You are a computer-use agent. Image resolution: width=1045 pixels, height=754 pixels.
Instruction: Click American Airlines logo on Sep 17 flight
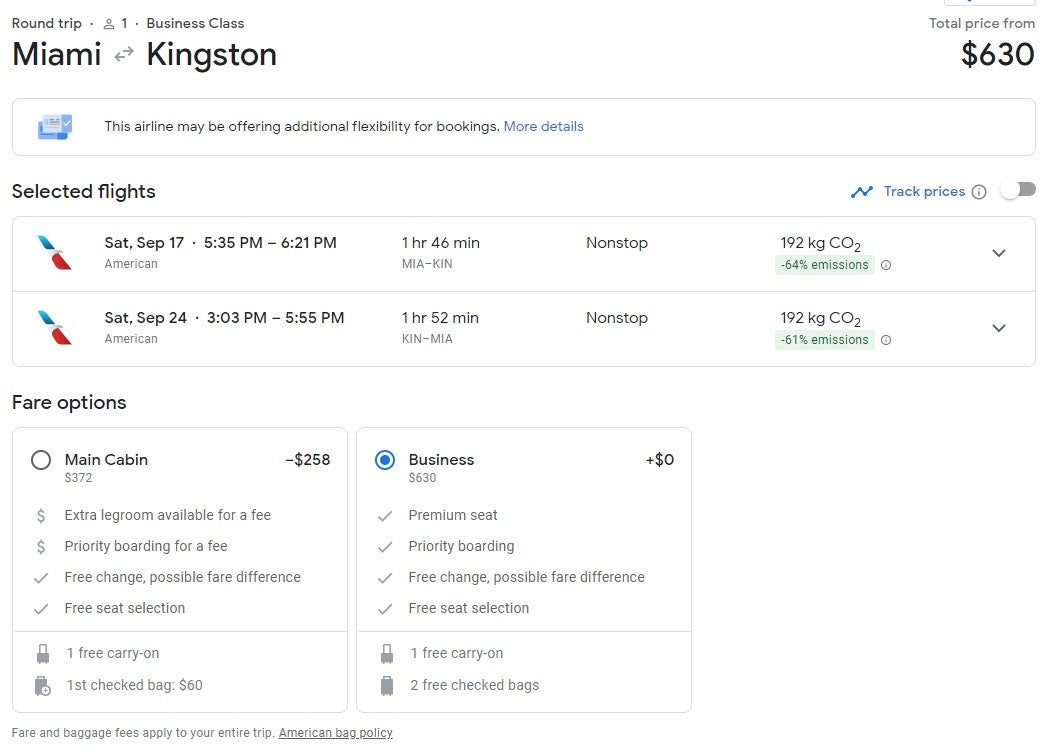pos(54,253)
